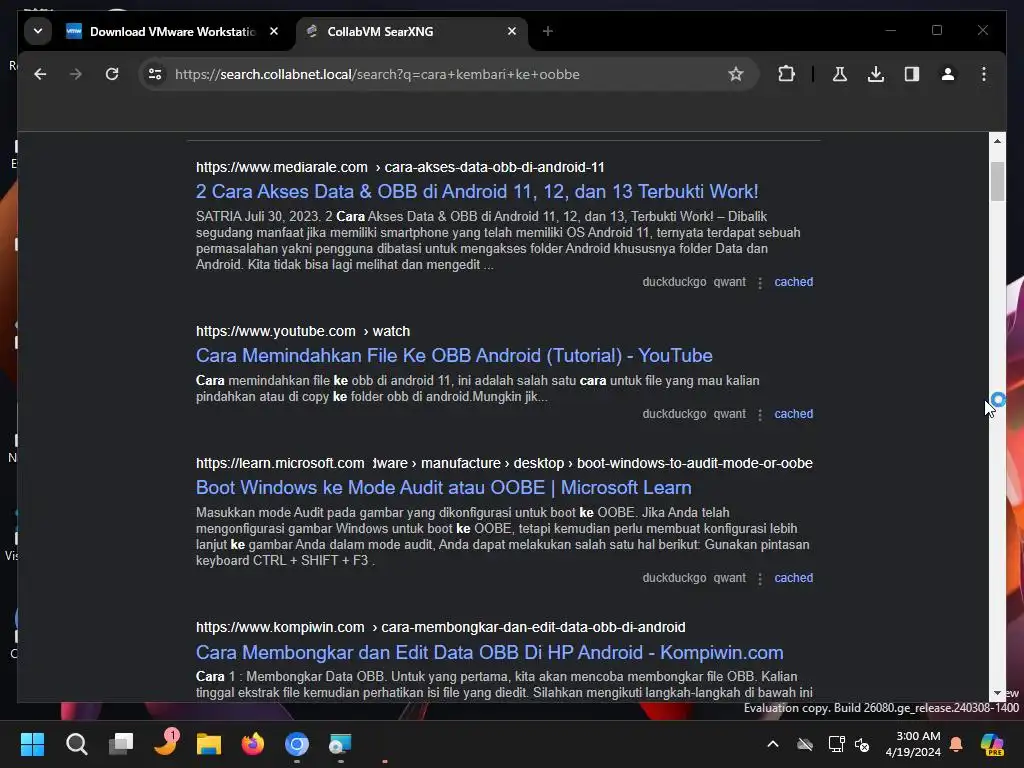Close the CollabVM SearXNG tab
This screenshot has height=768, width=1024.
click(x=512, y=31)
